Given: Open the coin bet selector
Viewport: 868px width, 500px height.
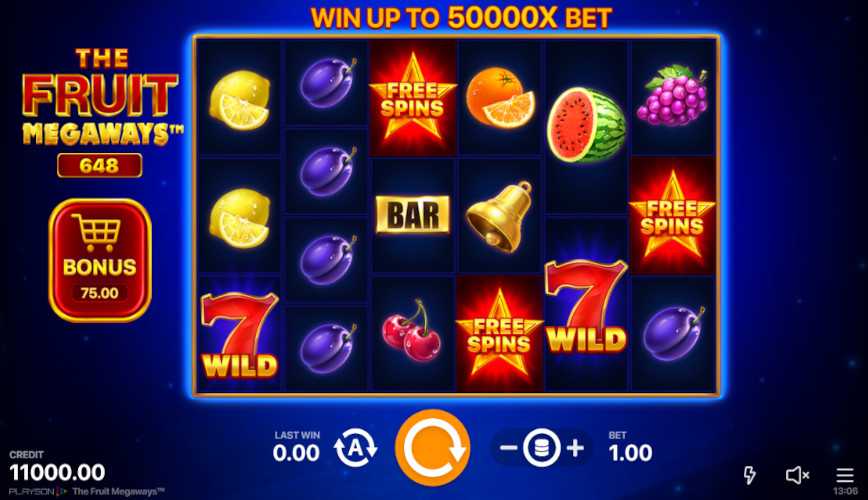Looking at the screenshot, I should coord(541,447).
